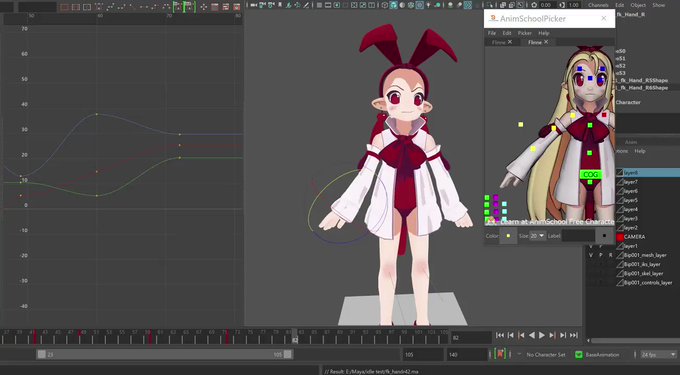Click the picker Label text field
680x375 pixels.
pyautogui.click(x=578, y=236)
